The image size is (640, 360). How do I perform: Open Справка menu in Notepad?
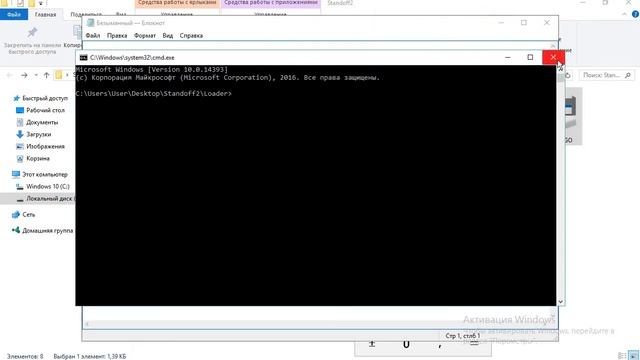tap(191, 36)
